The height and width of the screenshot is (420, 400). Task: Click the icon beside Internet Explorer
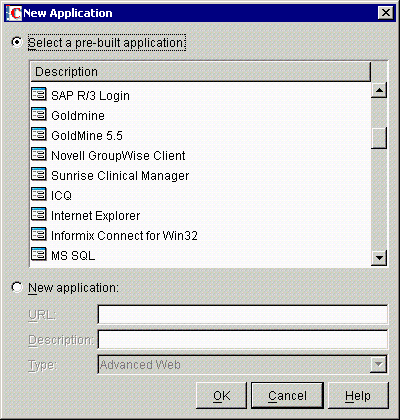click(x=39, y=214)
